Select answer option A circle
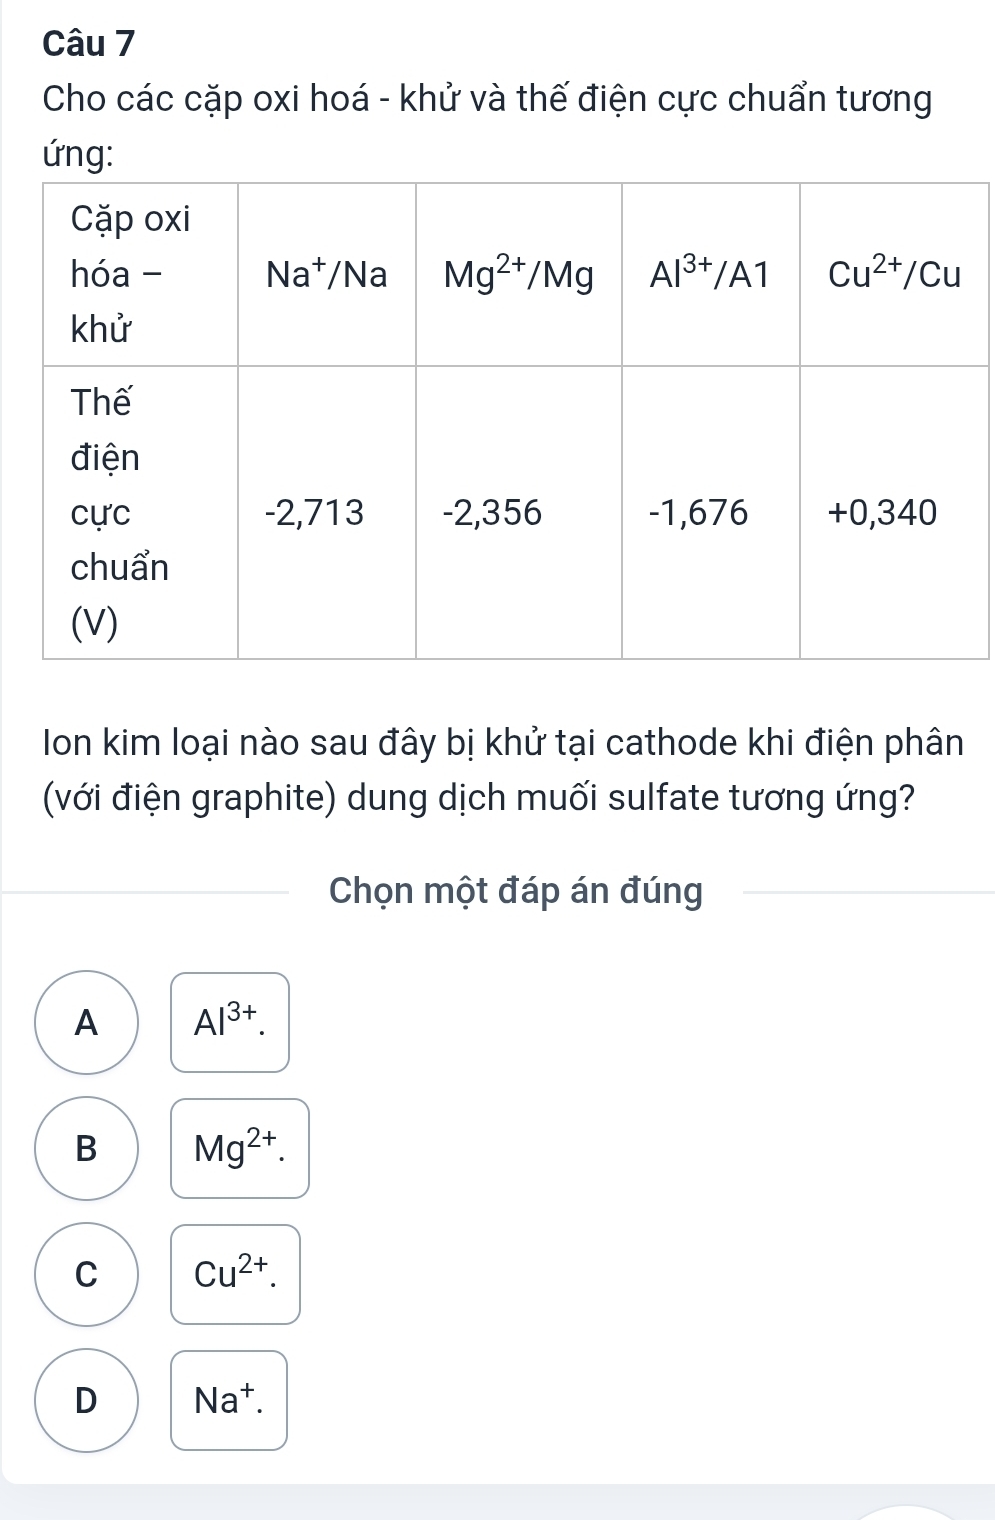 [87, 1022]
